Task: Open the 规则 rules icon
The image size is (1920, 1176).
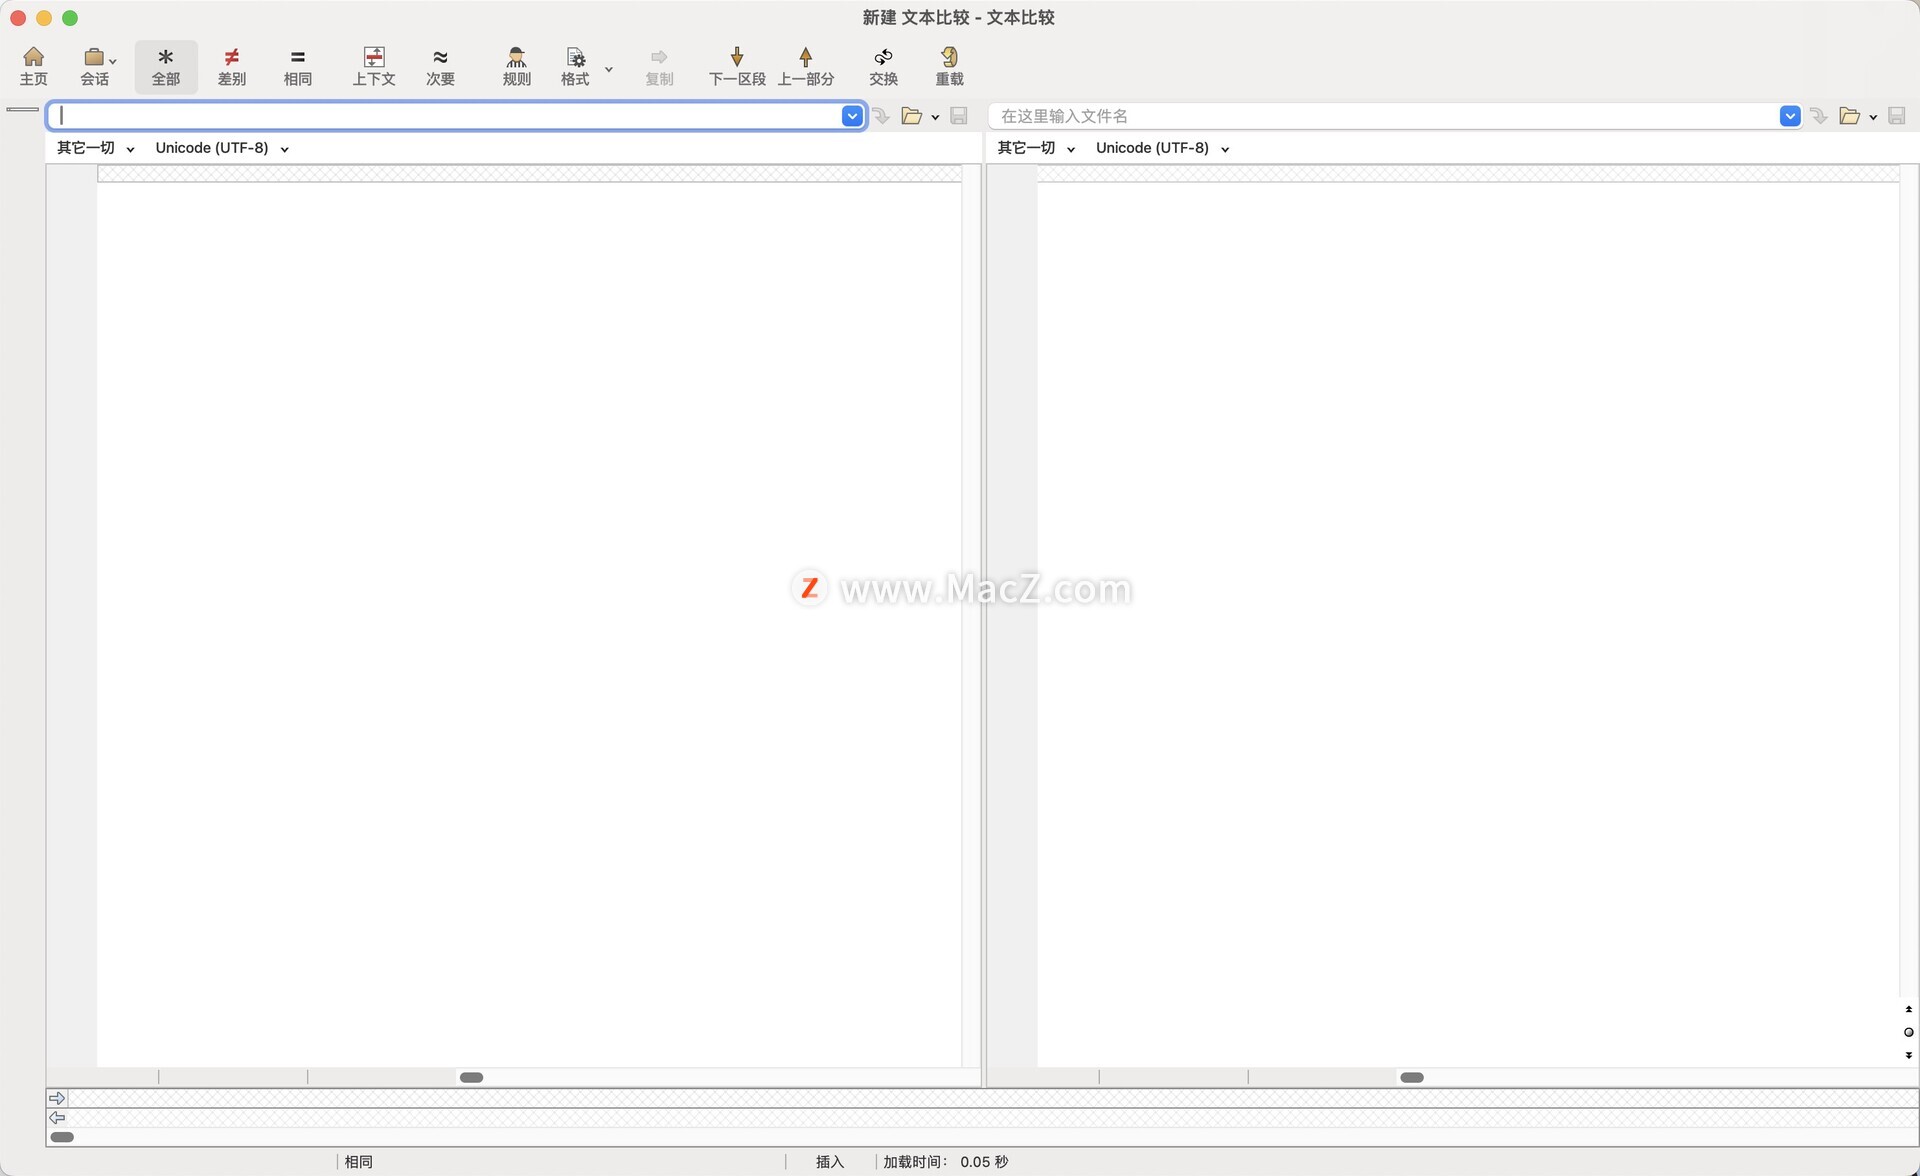Action: click(x=516, y=66)
